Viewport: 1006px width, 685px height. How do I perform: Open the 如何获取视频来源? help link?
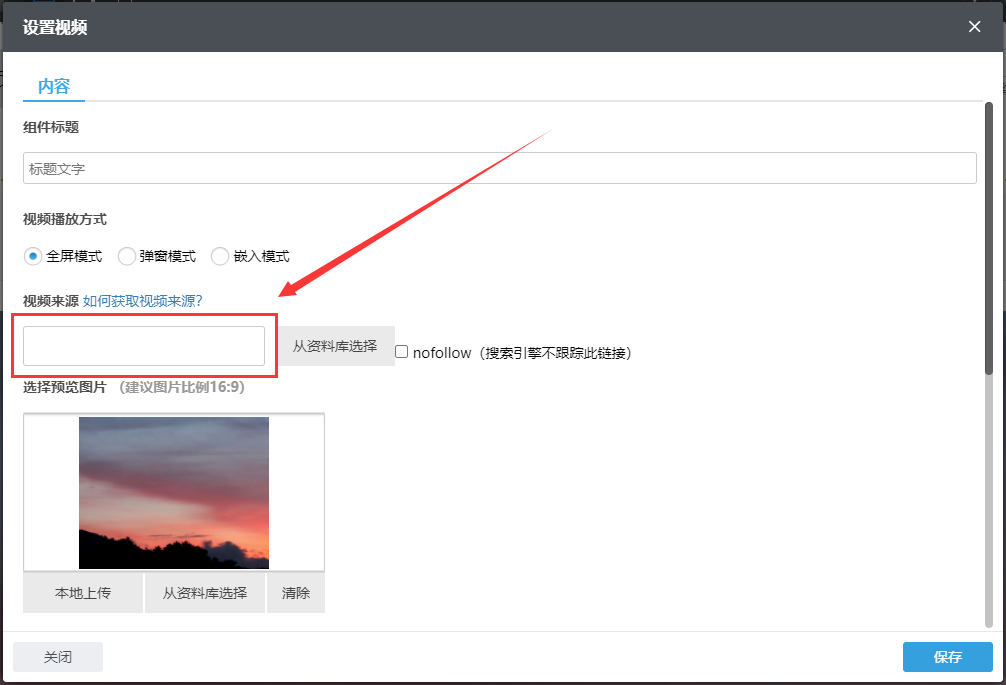coord(143,301)
